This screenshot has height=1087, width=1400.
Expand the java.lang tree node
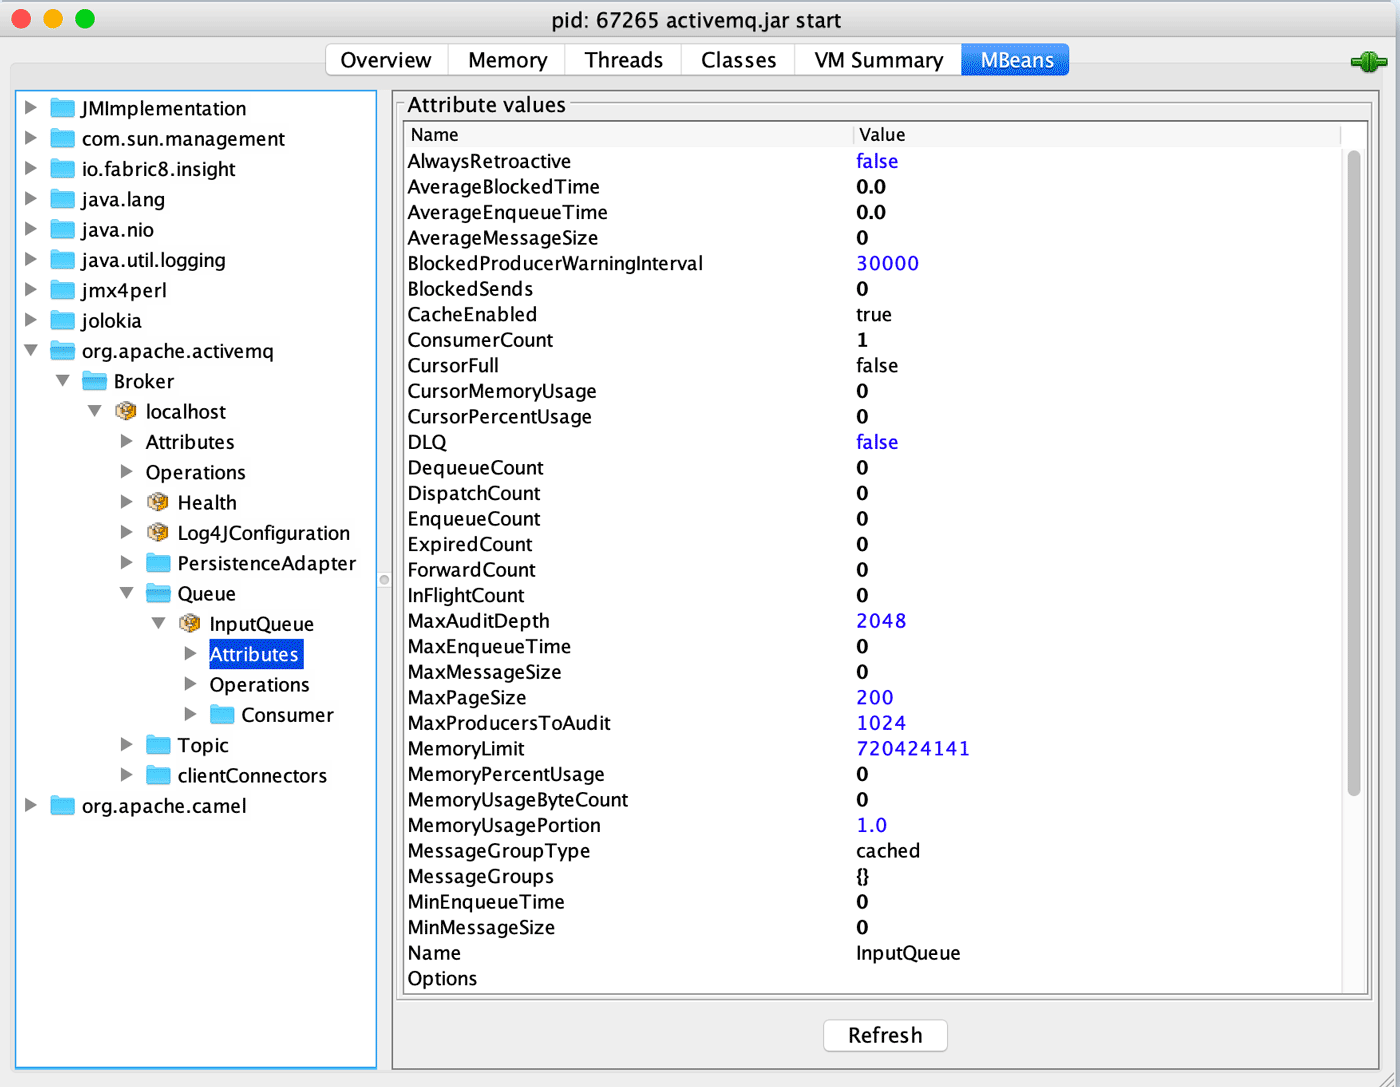[31, 199]
